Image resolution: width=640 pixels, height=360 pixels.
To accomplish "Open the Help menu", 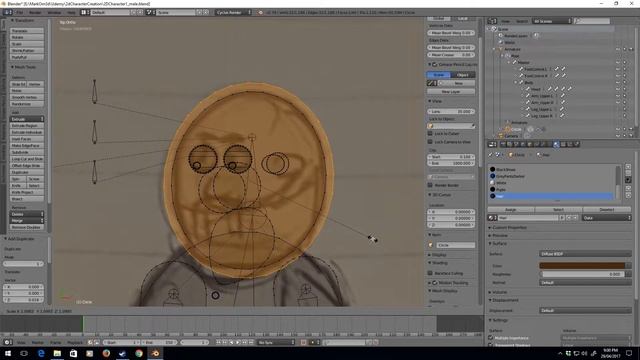I will [71, 13].
